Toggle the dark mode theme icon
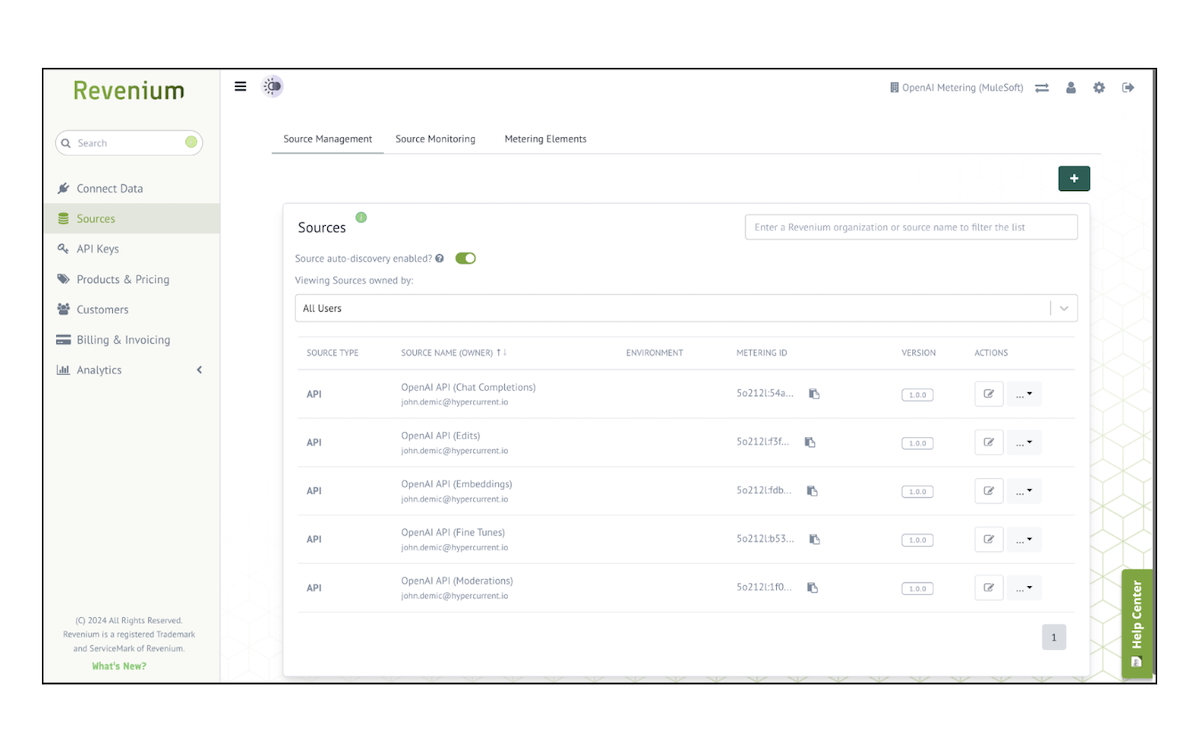Viewport: 1200px width, 749px height. [x=273, y=87]
